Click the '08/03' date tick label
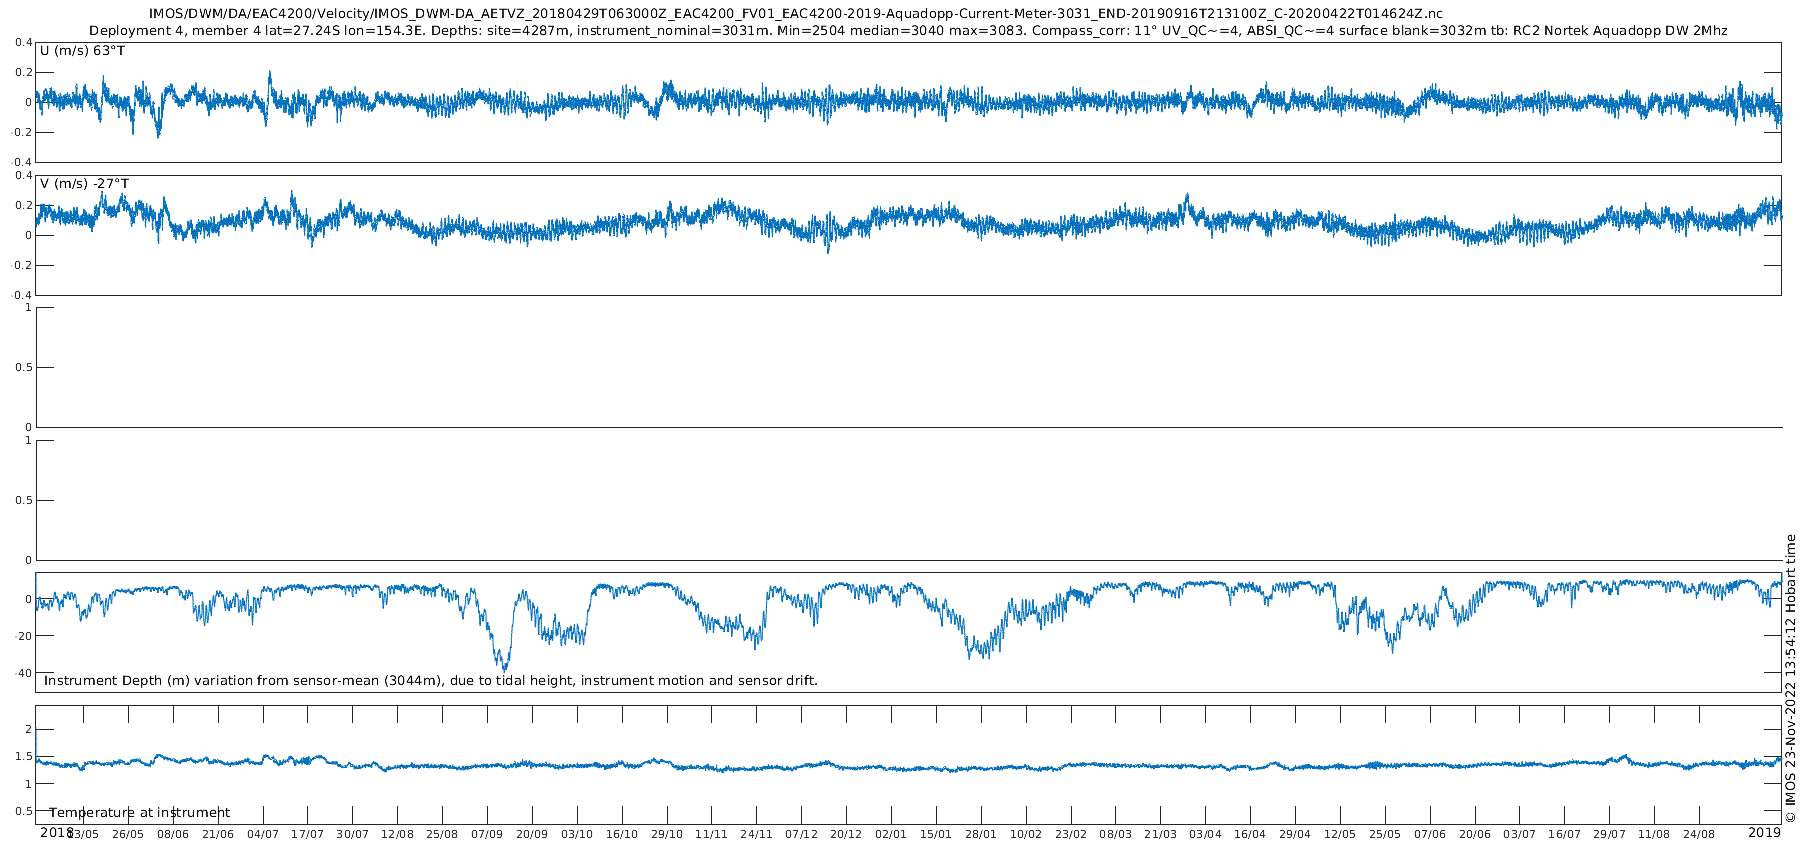Viewport: 1800px width, 850px height. pos(1116,834)
